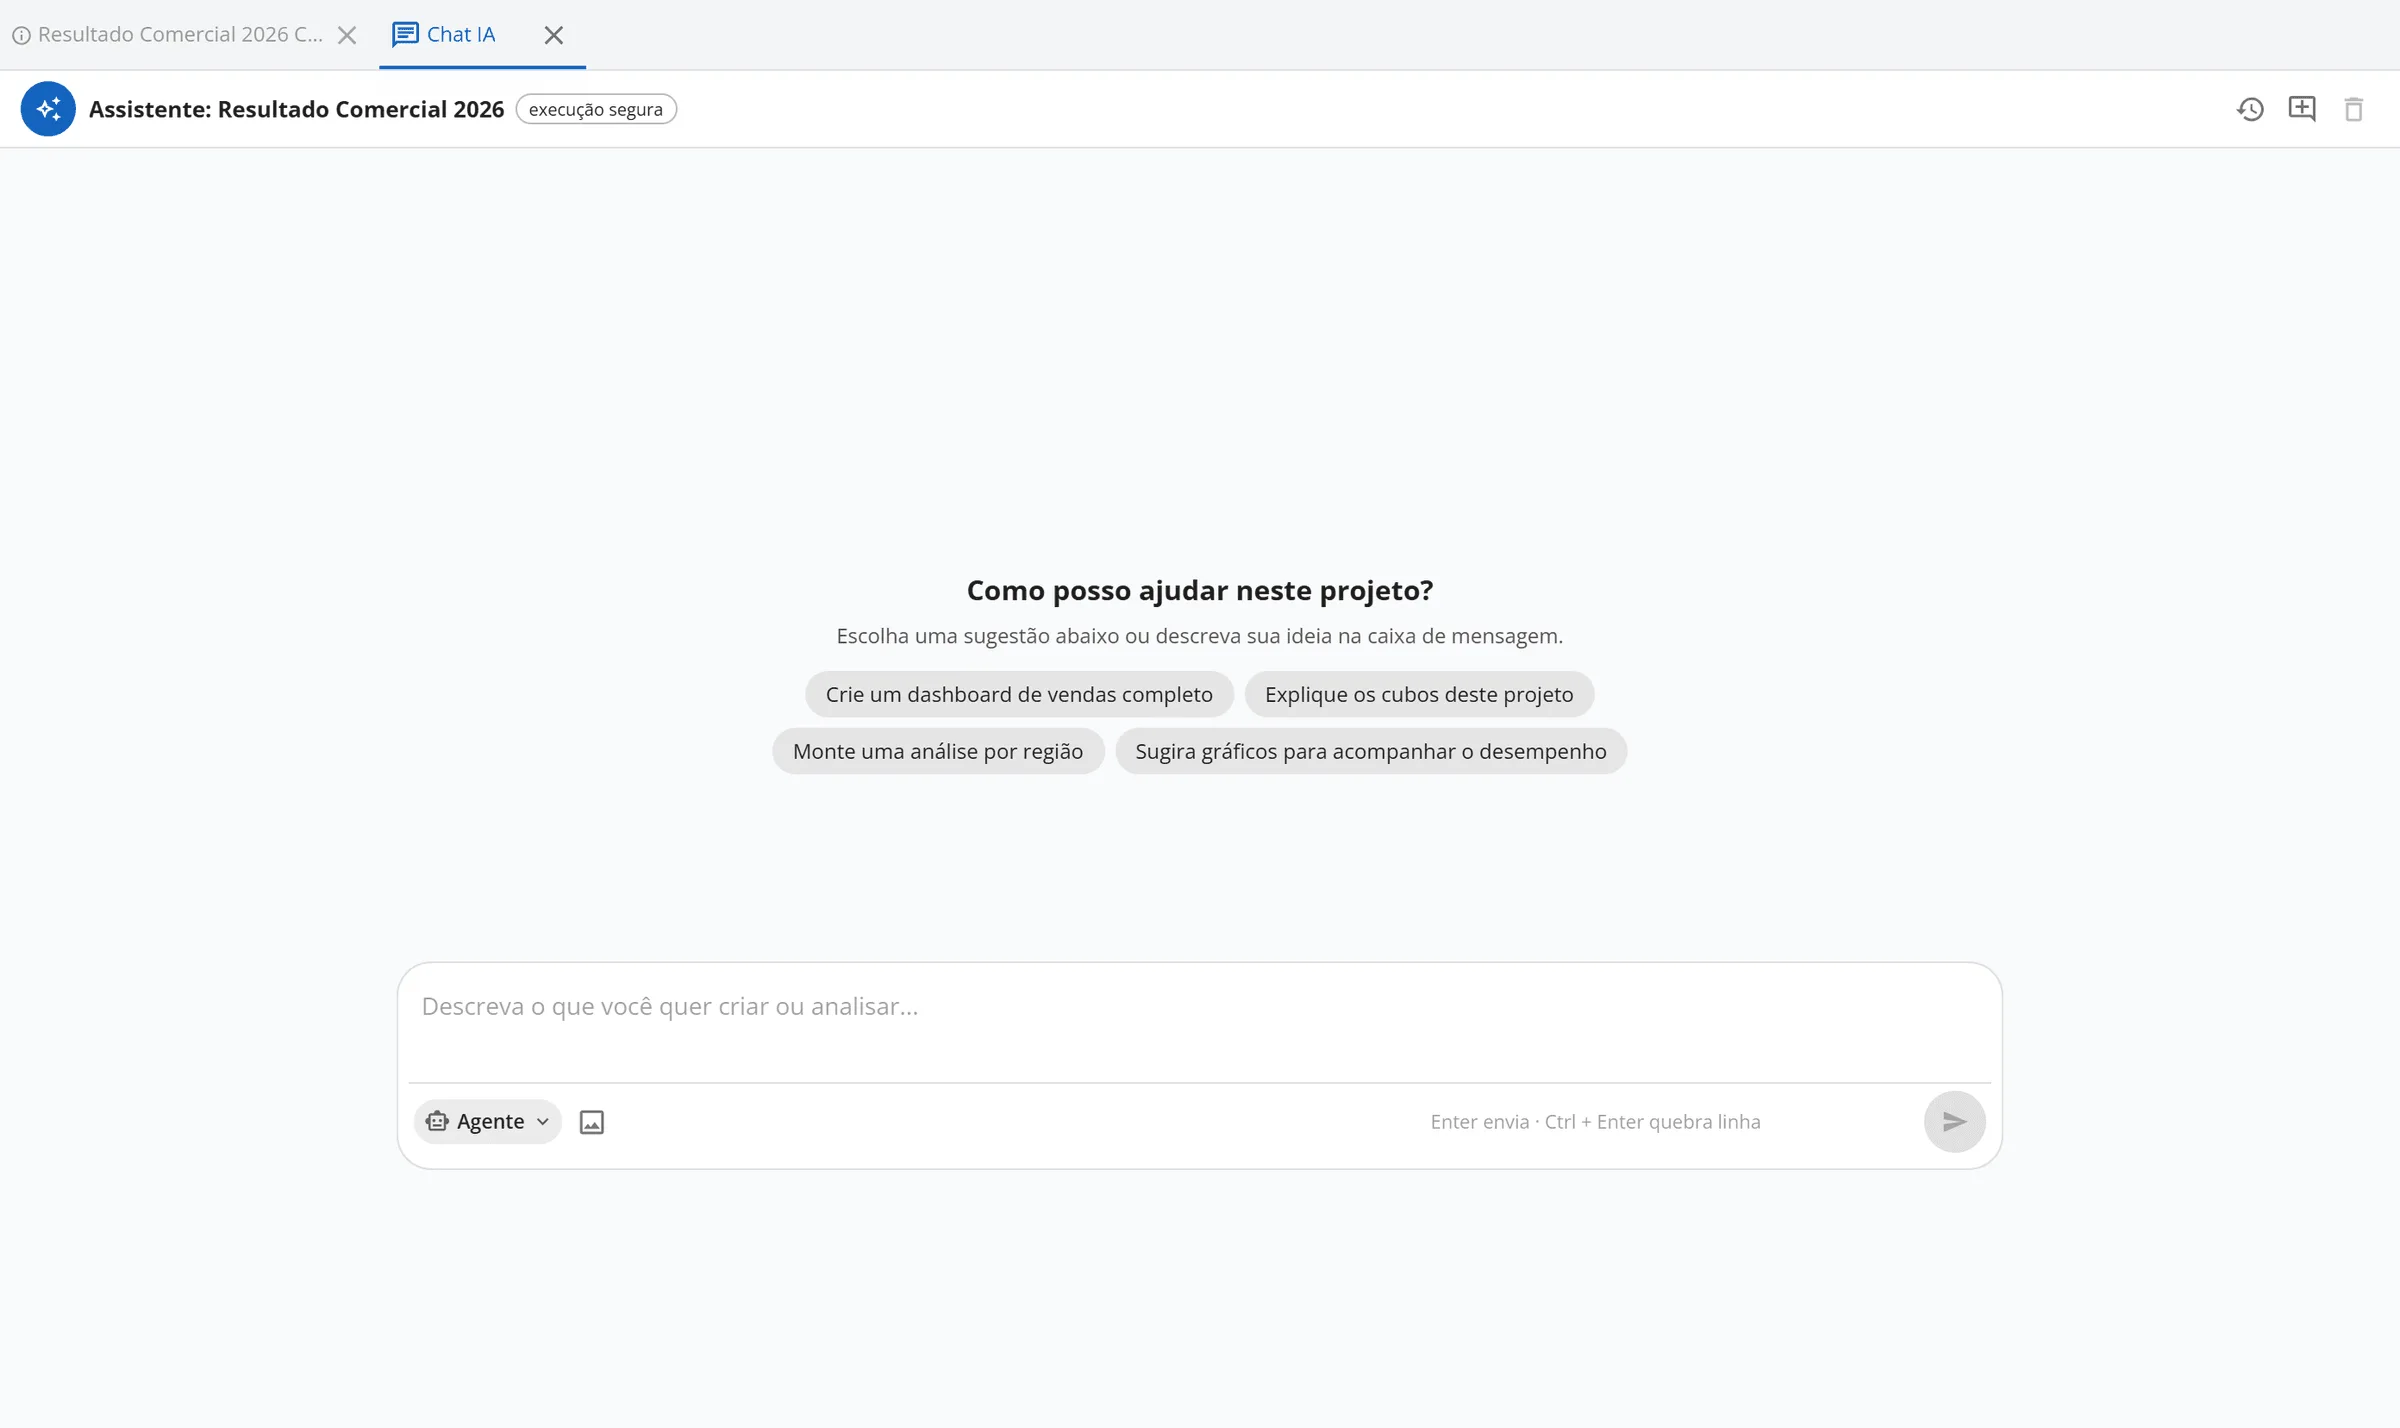
Task: Choose 'Crie um dashboard de vendas completo'
Action: pyautogui.click(x=1019, y=694)
